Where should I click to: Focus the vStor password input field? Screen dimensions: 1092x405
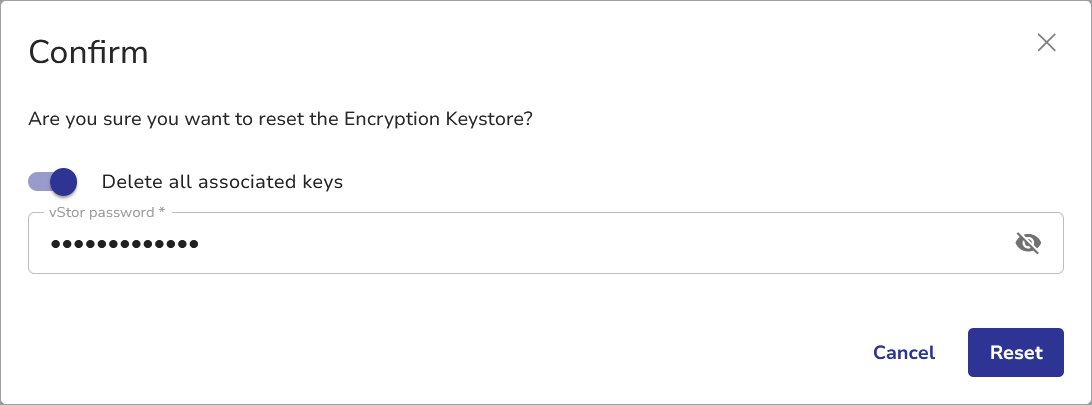pyautogui.click(x=600, y=243)
